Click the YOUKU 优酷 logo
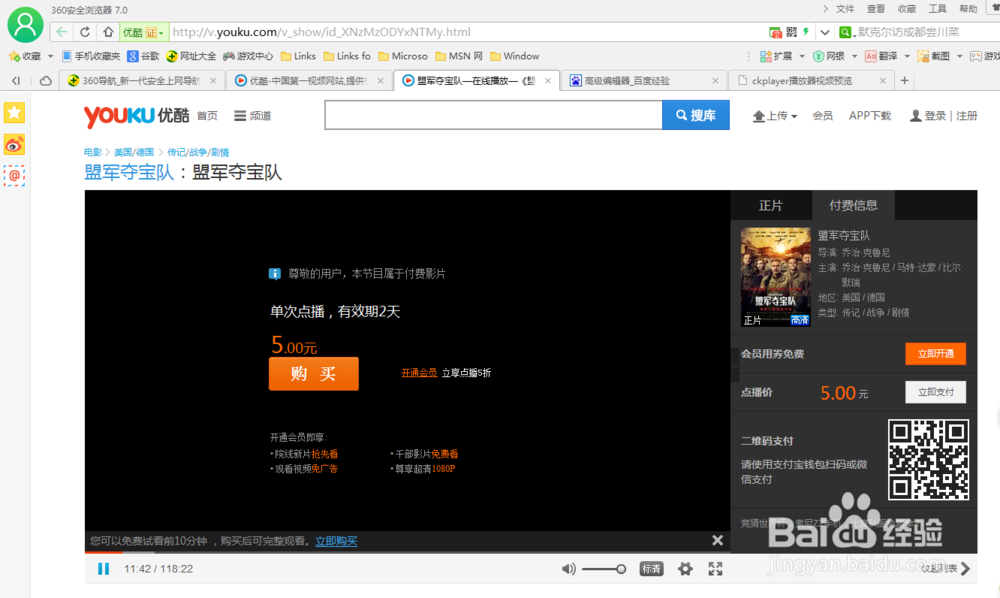 pos(136,116)
